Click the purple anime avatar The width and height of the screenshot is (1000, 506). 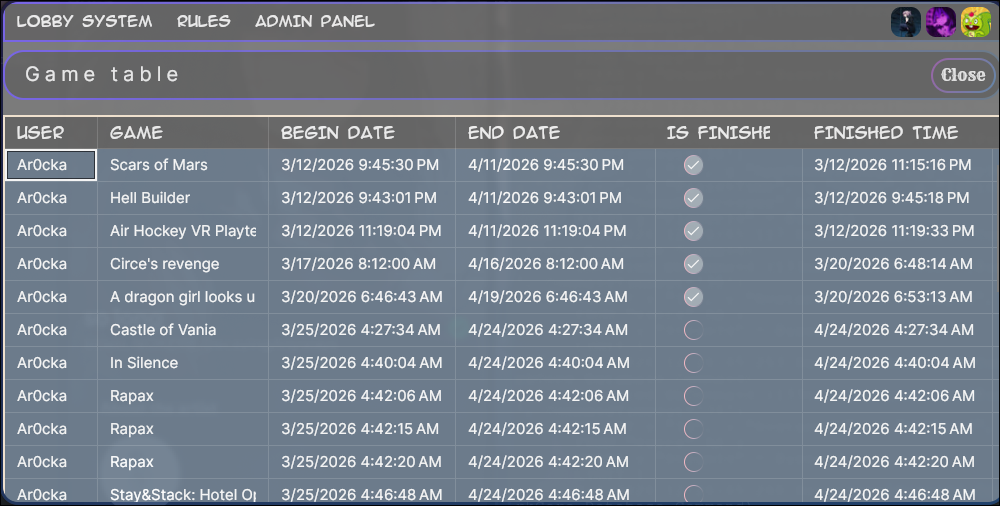pyautogui.click(x=940, y=22)
